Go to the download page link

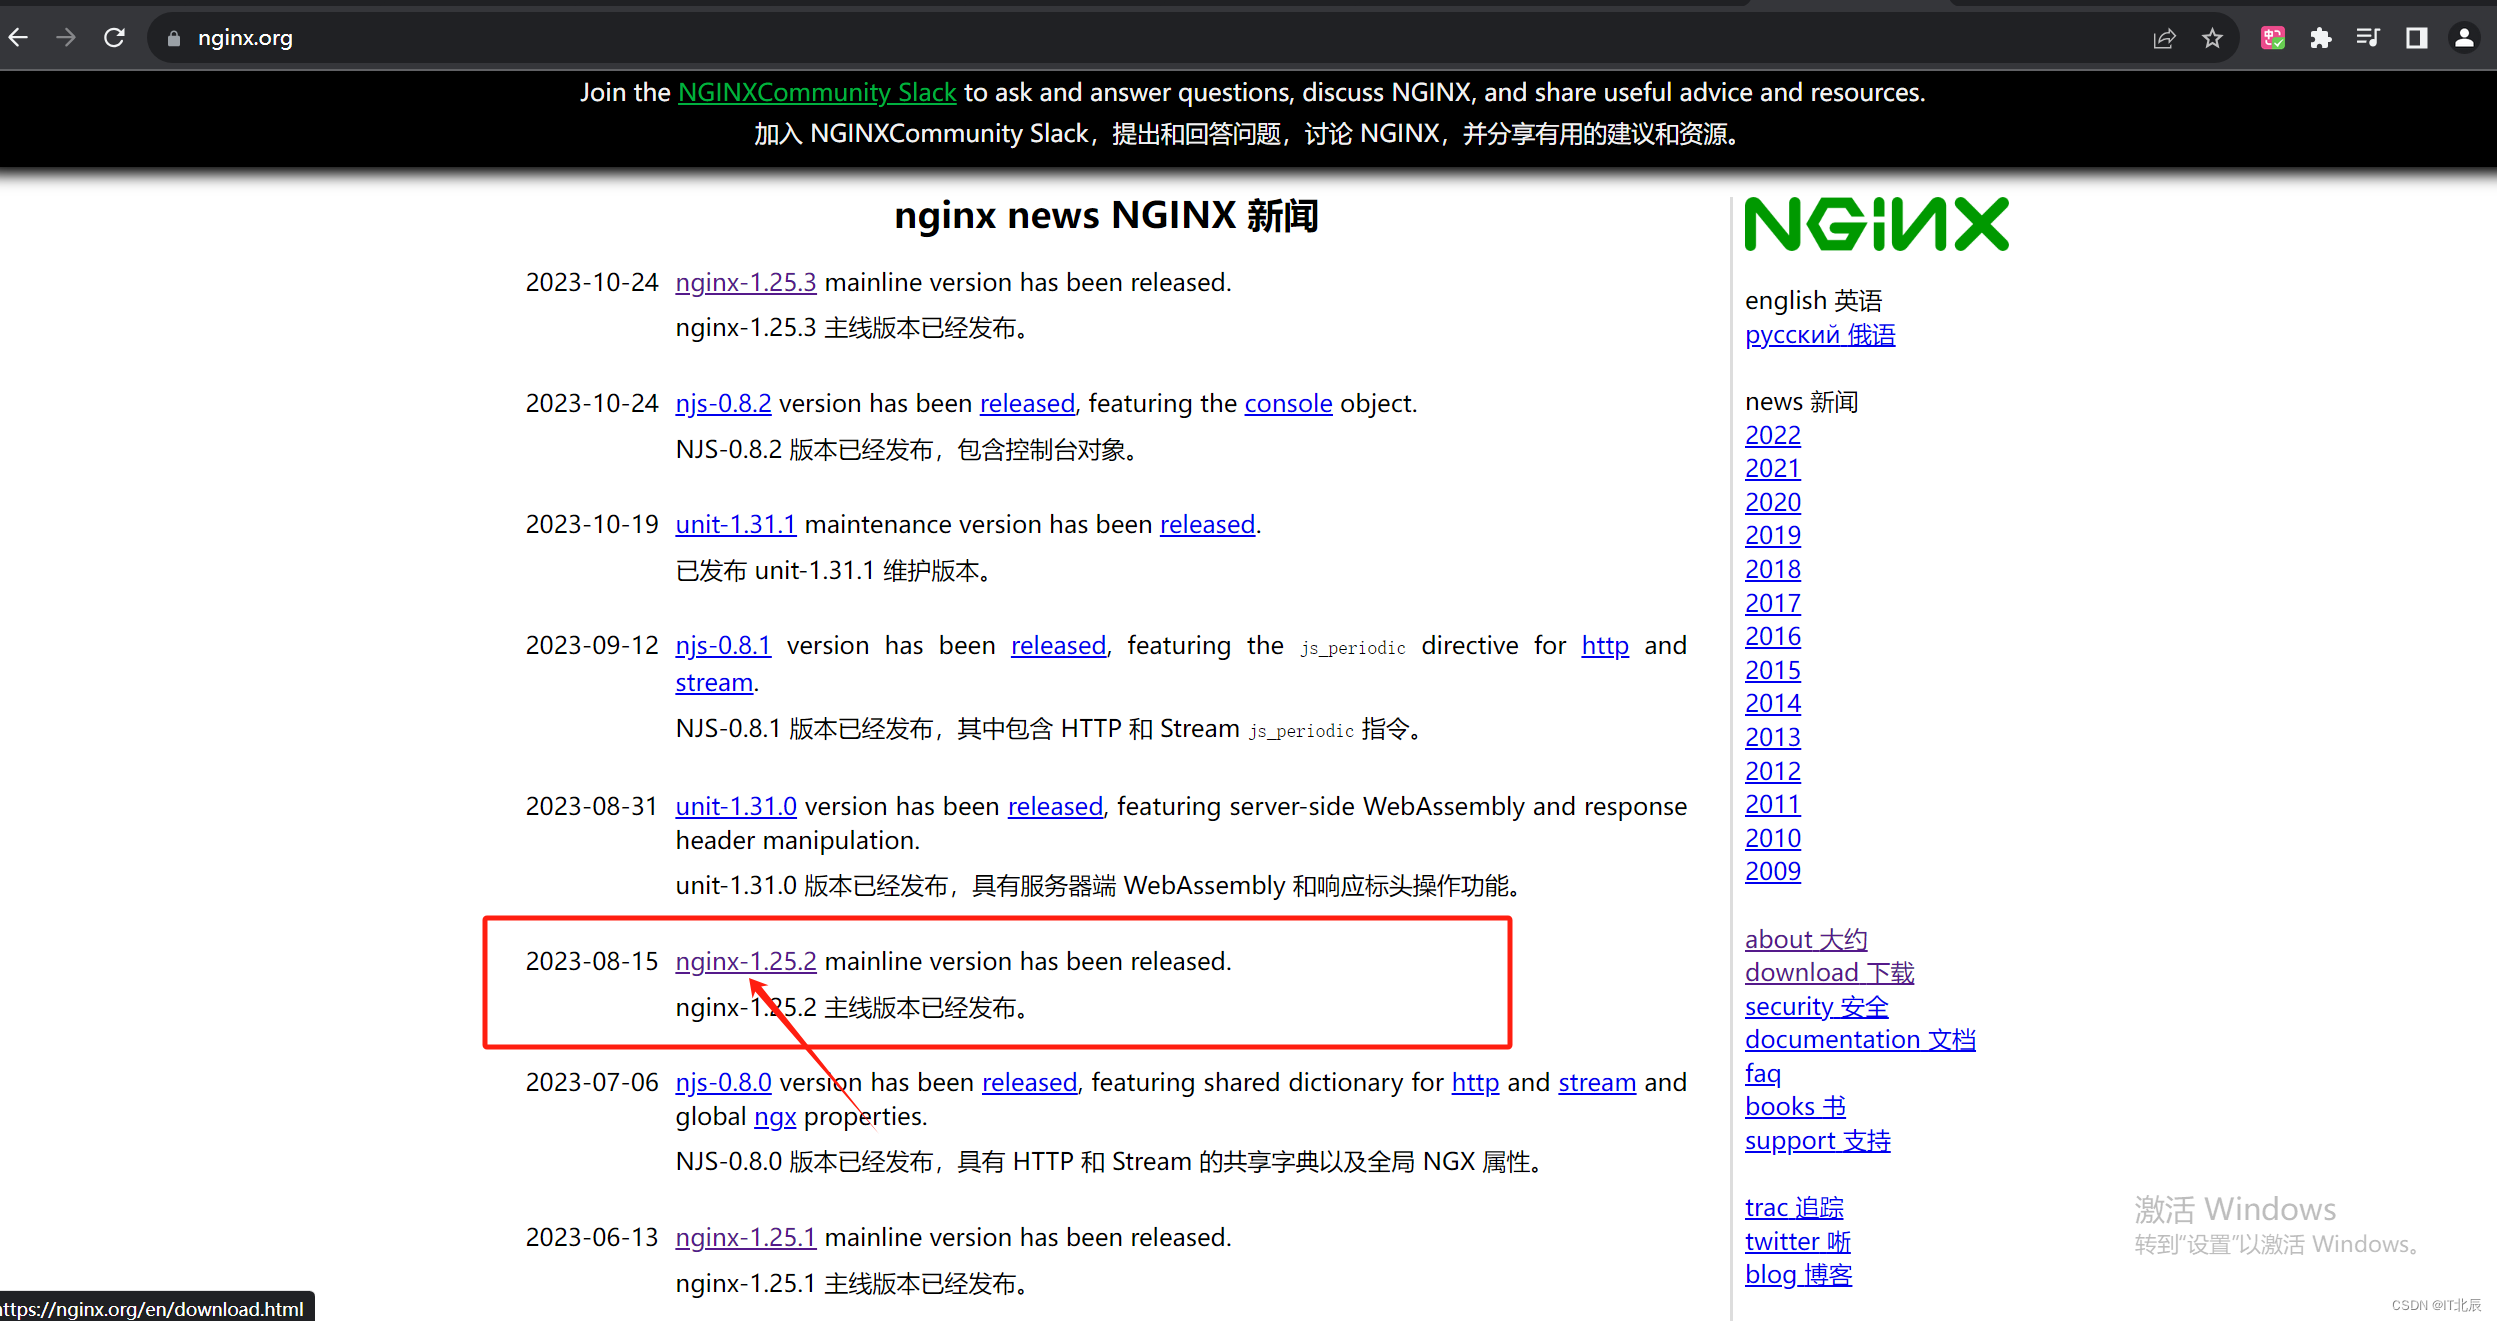point(1829,972)
